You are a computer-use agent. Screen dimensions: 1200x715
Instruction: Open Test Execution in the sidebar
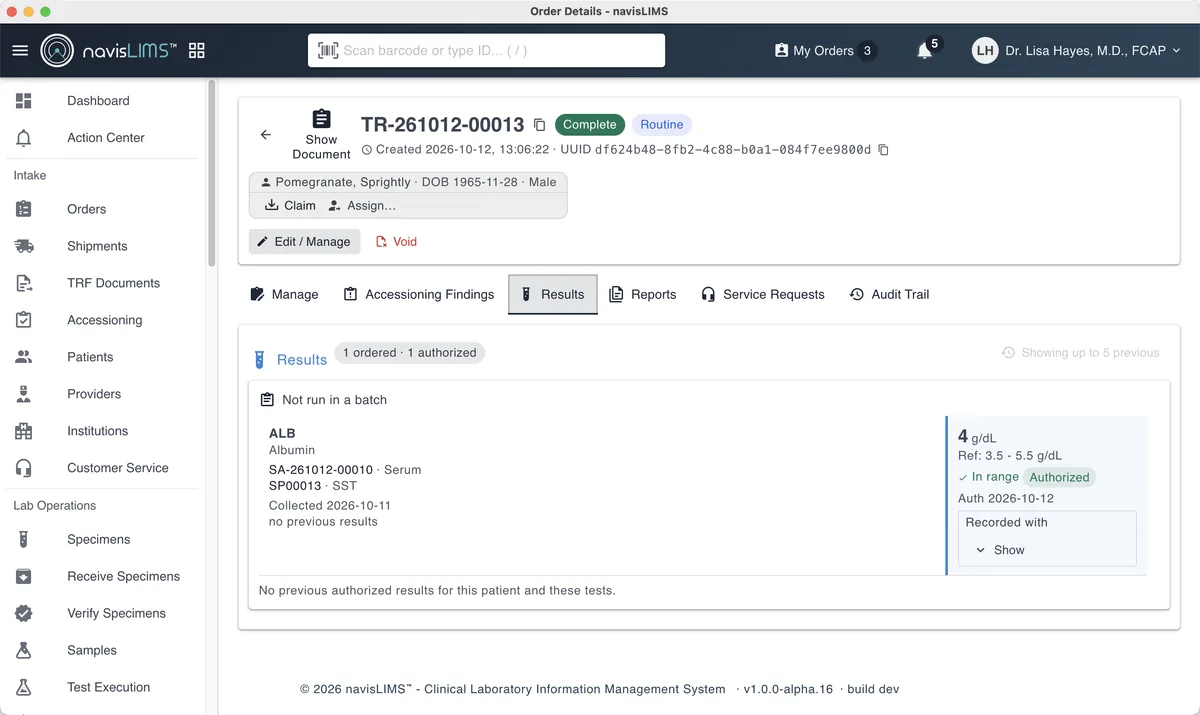pyautogui.click(x=108, y=687)
